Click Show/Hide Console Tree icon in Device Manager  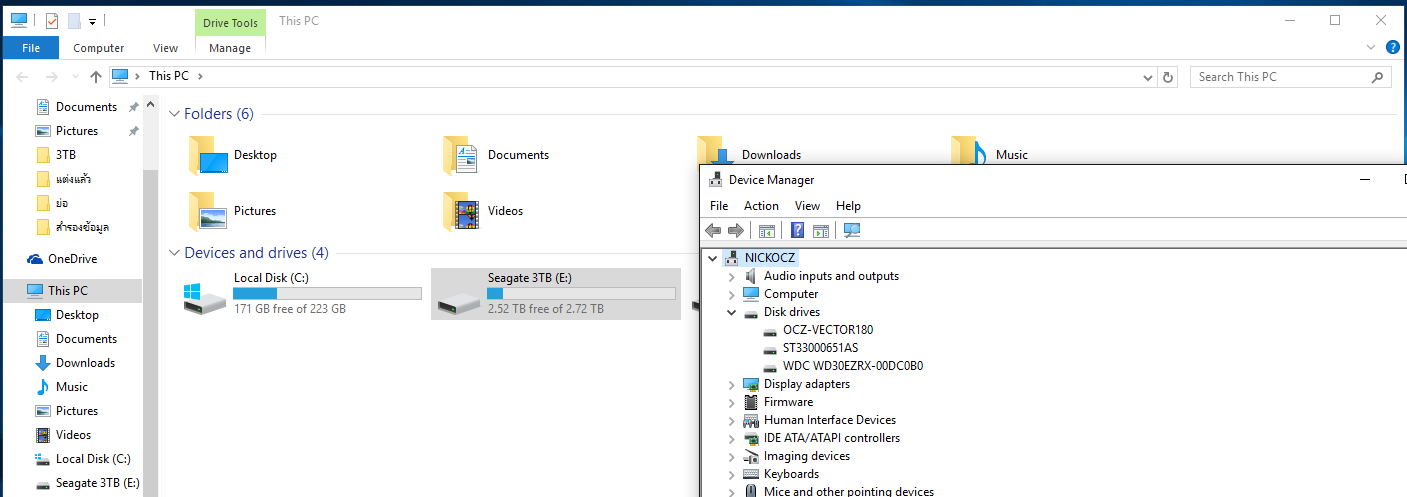[767, 231]
